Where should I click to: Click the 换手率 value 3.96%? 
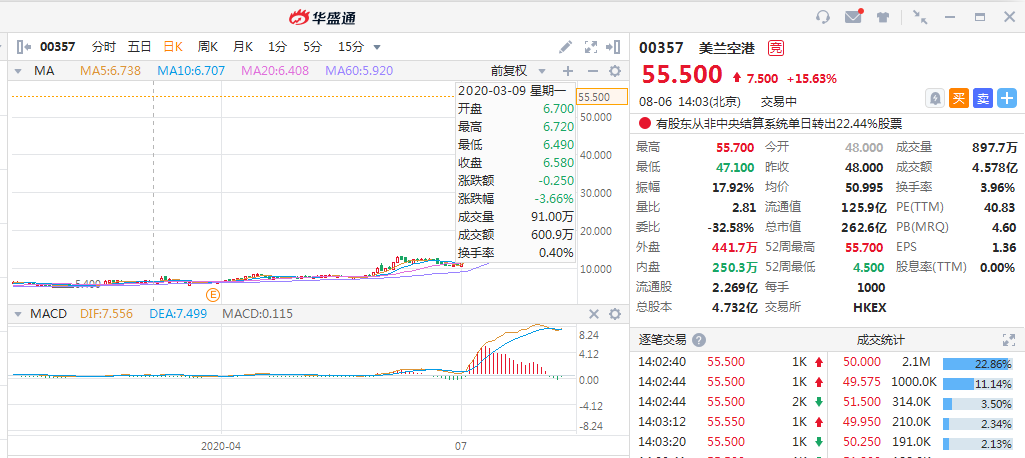997,187
